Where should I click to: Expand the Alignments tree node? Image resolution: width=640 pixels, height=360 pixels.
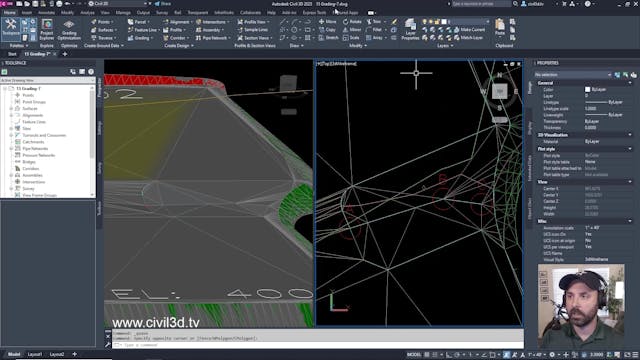[11, 116]
